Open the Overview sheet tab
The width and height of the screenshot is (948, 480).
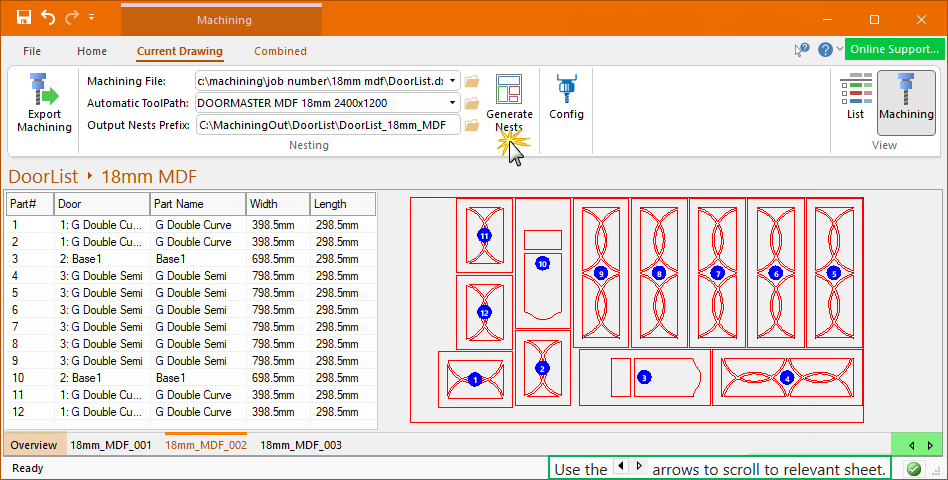click(34, 445)
